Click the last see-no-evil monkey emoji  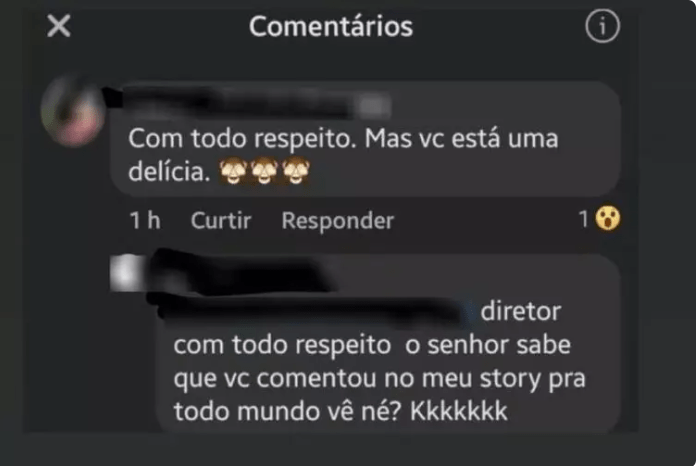click(296, 171)
